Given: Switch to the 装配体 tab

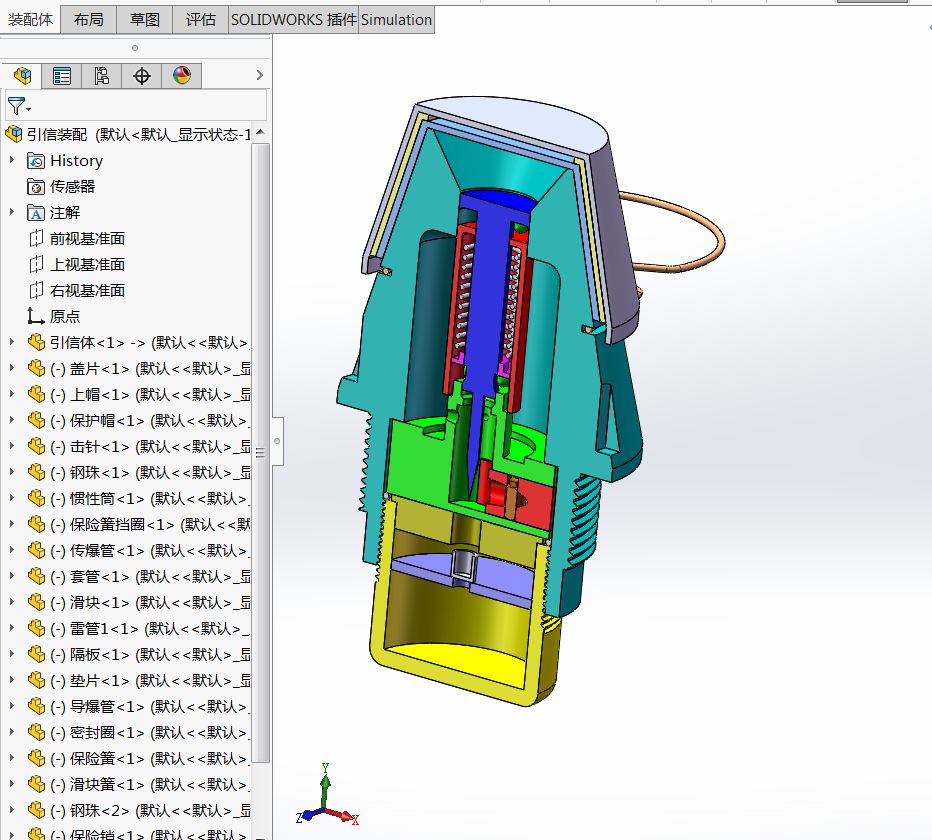Looking at the screenshot, I should (x=30, y=20).
